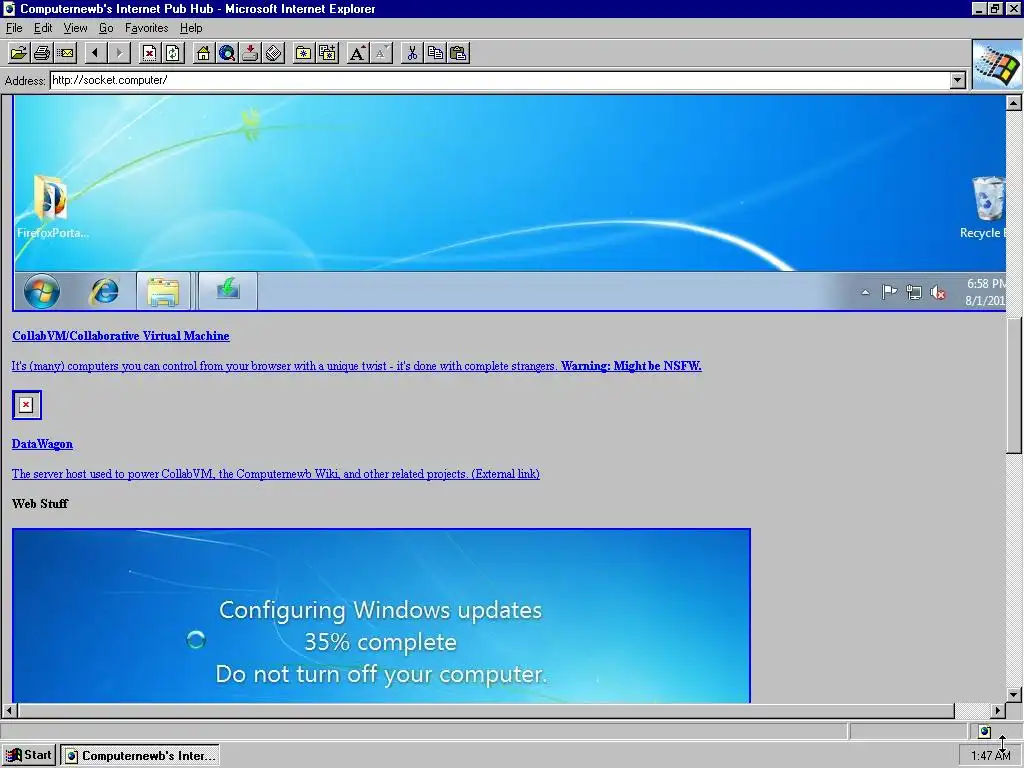The image size is (1024, 768).
Task: Open the View menu
Action: (75, 28)
